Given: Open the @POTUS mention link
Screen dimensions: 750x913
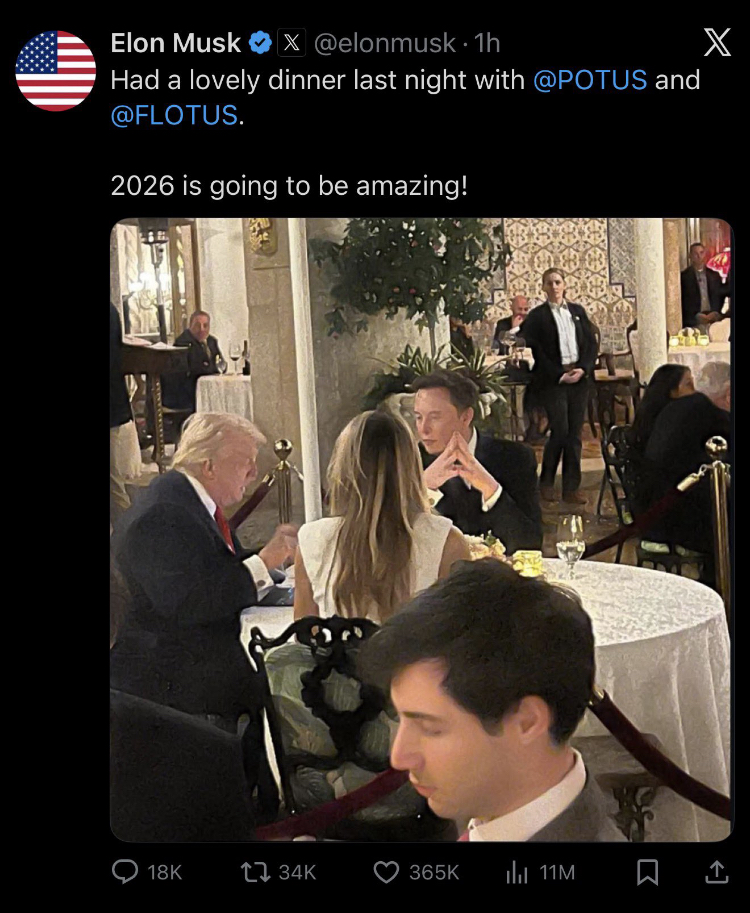Looking at the screenshot, I should (x=590, y=80).
